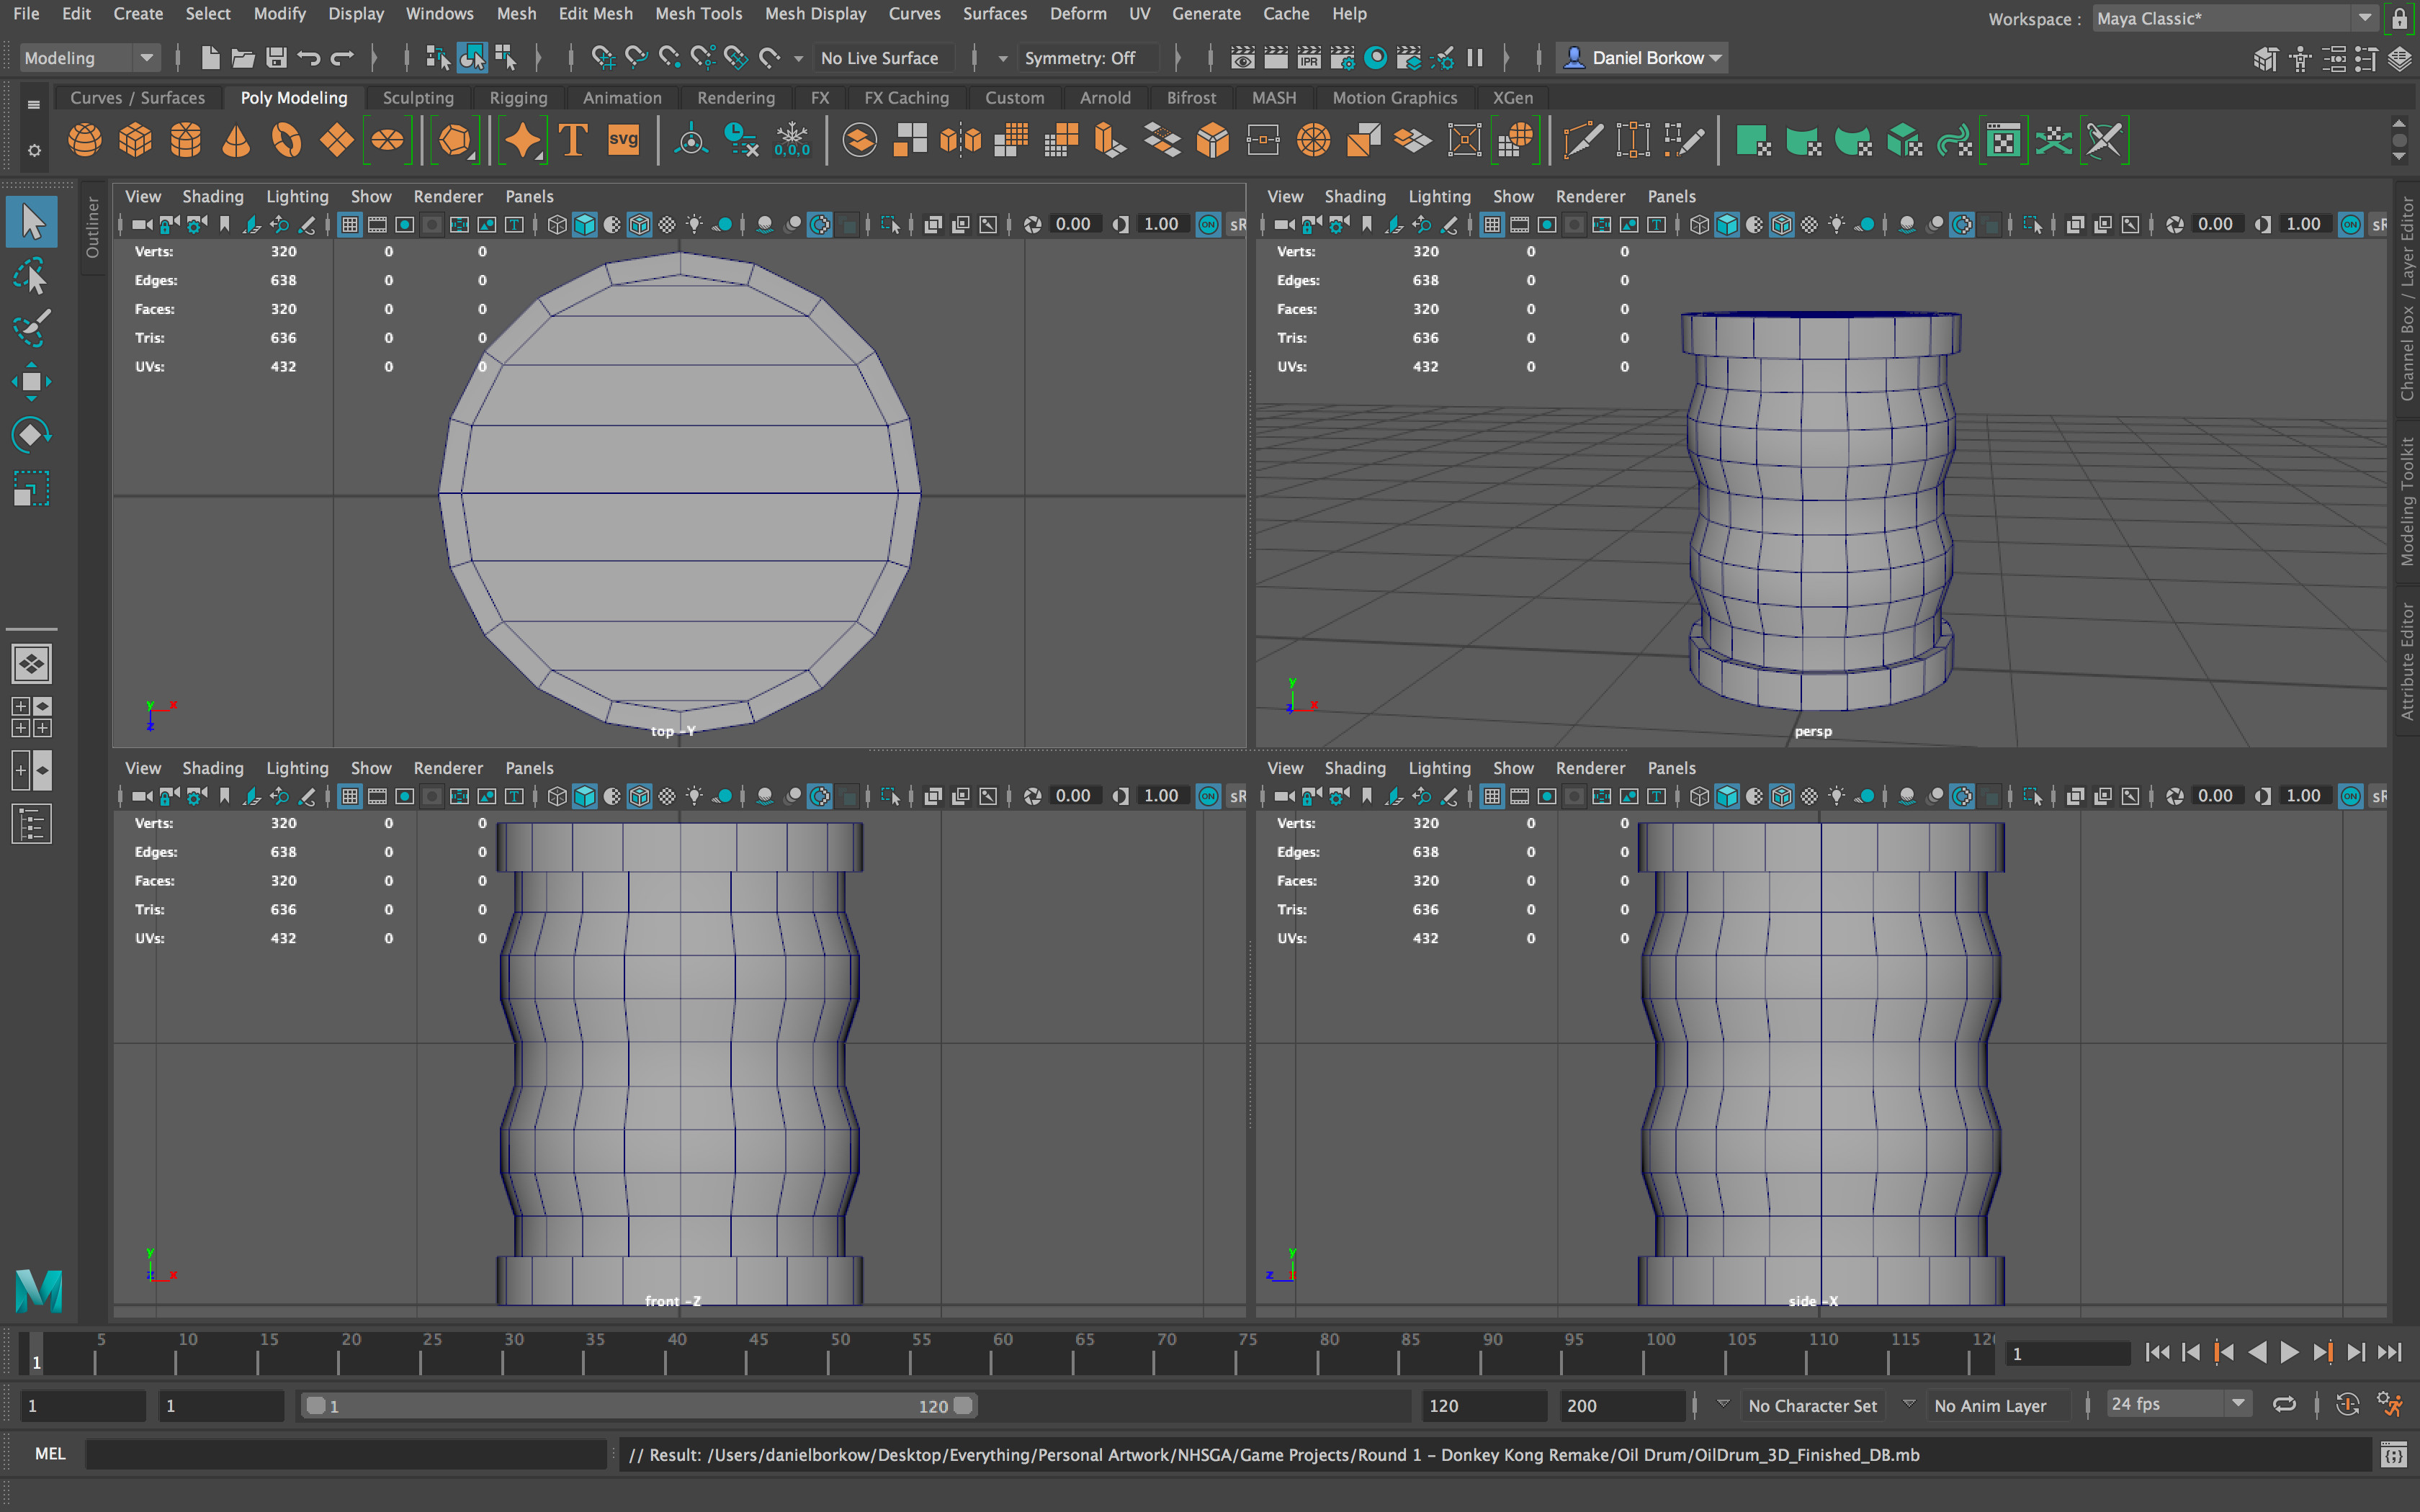Create a polygon disc from the shelf
The image size is (2420, 1512).
tap(387, 140)
